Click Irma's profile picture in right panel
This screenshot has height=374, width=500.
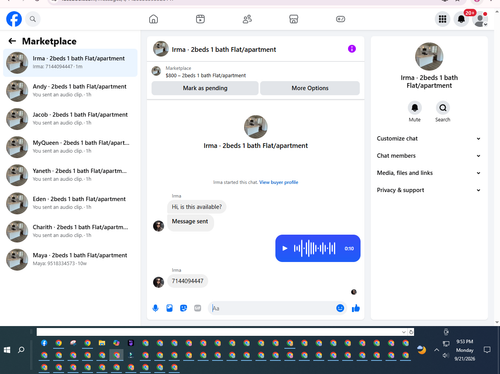click(x=429, y=56)
